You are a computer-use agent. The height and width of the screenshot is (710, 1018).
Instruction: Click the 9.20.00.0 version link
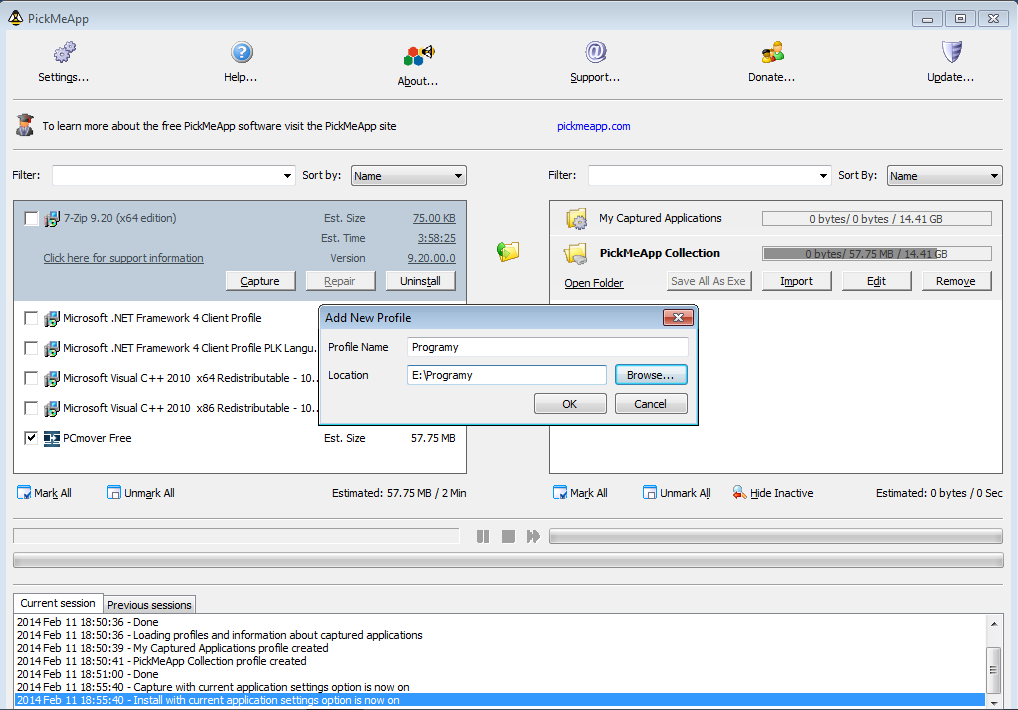pyautogui.click(x=432, y=258)
